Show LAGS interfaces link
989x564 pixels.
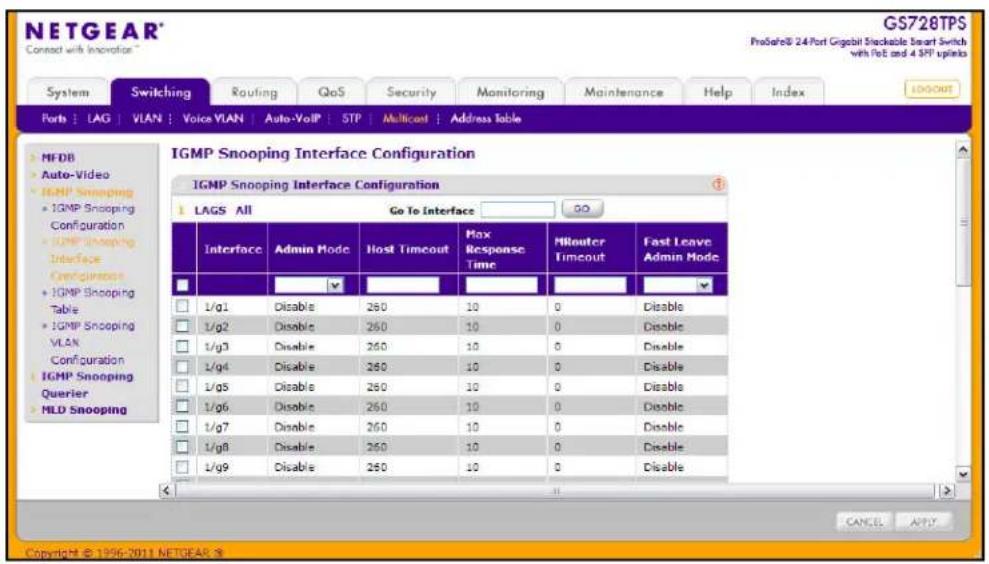pyautogui.click(x=210, y=211)
